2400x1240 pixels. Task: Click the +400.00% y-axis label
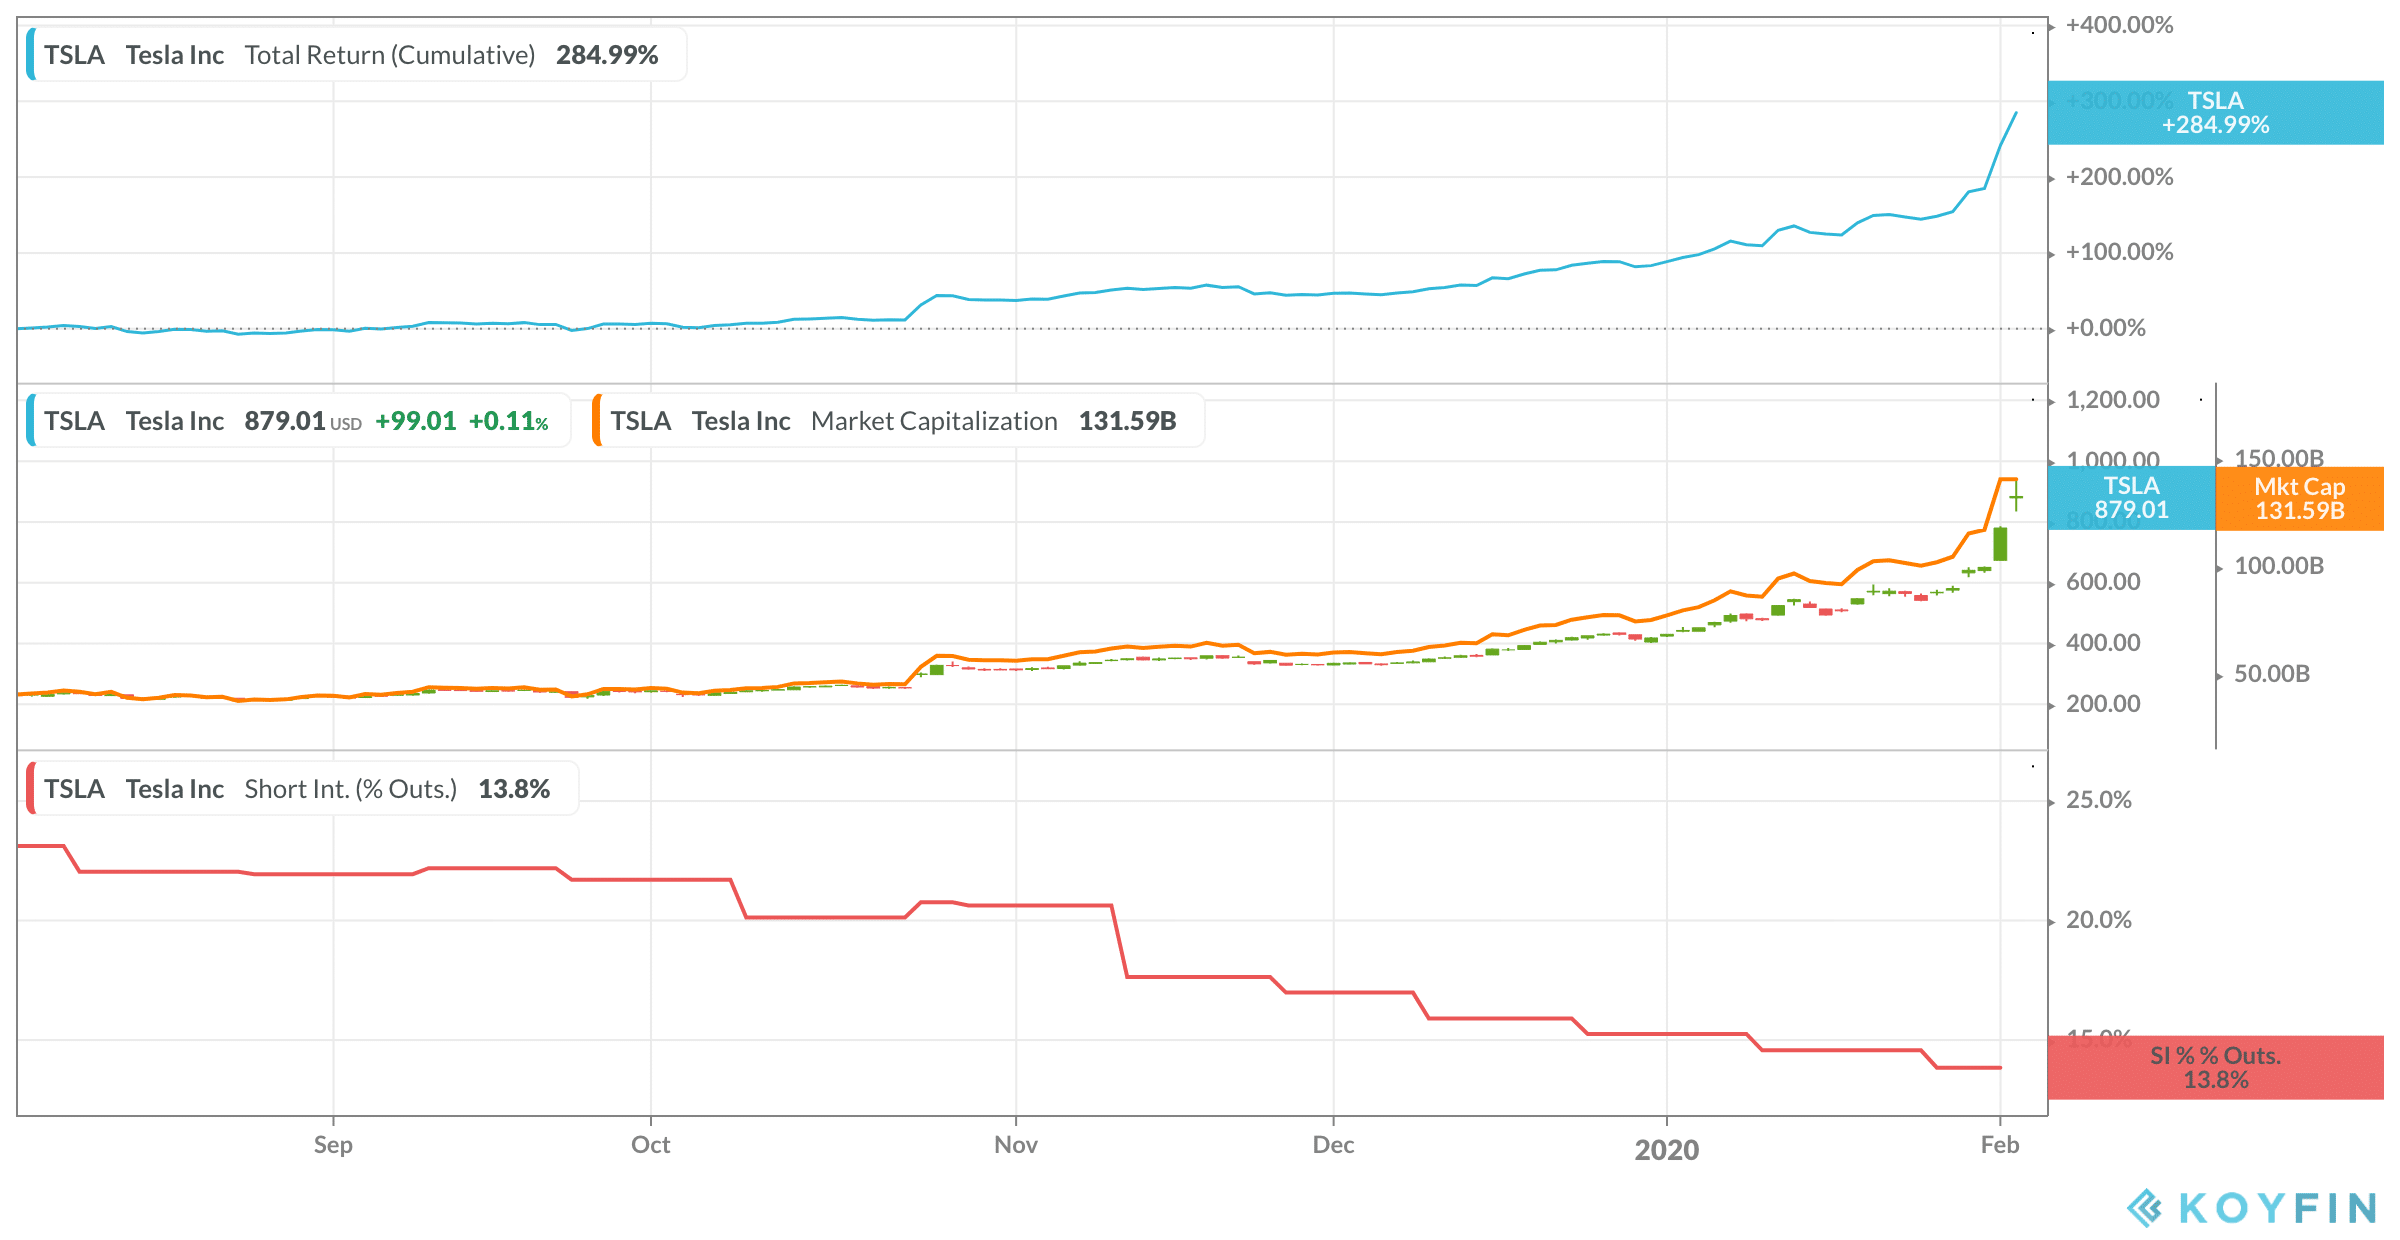point(2119,25)
